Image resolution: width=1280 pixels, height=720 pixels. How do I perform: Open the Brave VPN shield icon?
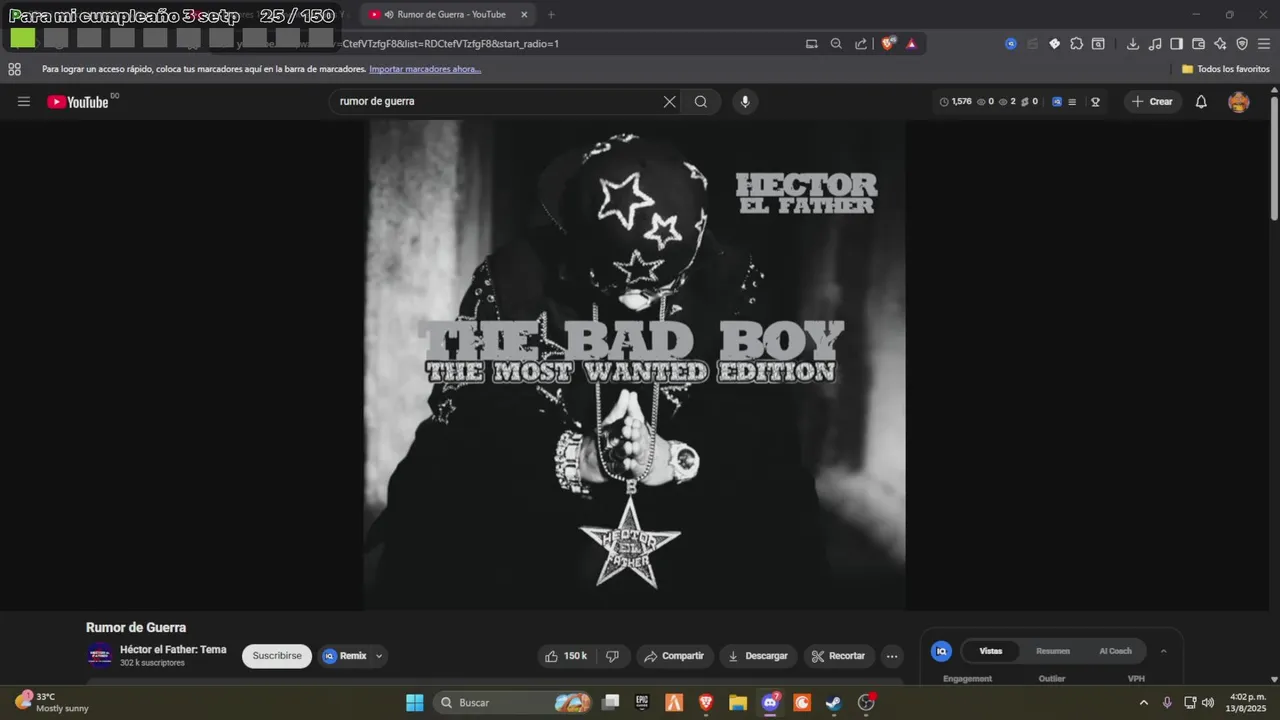click(1242, 44)
